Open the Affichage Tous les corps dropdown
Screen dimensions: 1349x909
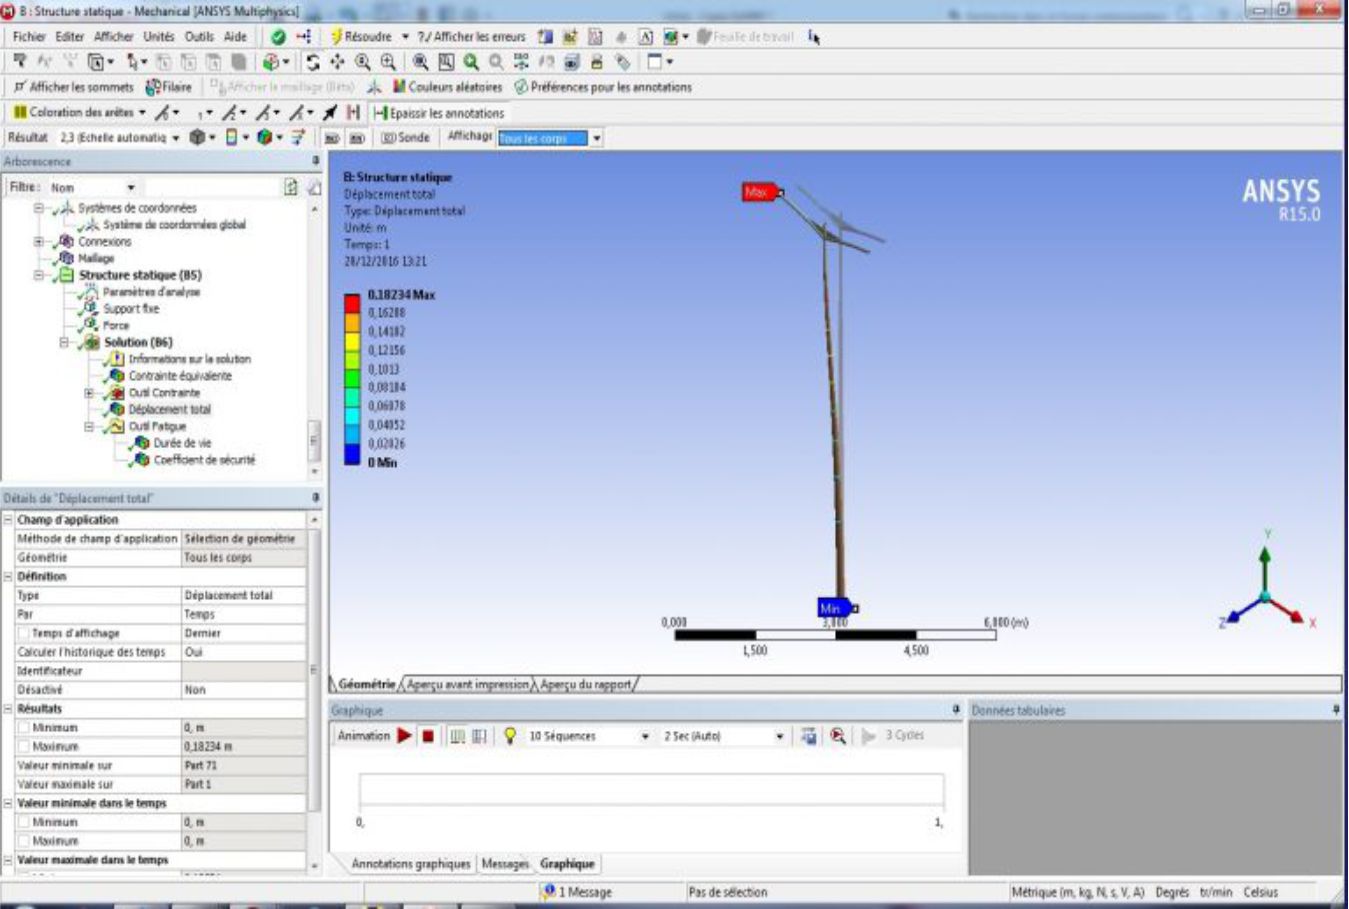[596, 138]
